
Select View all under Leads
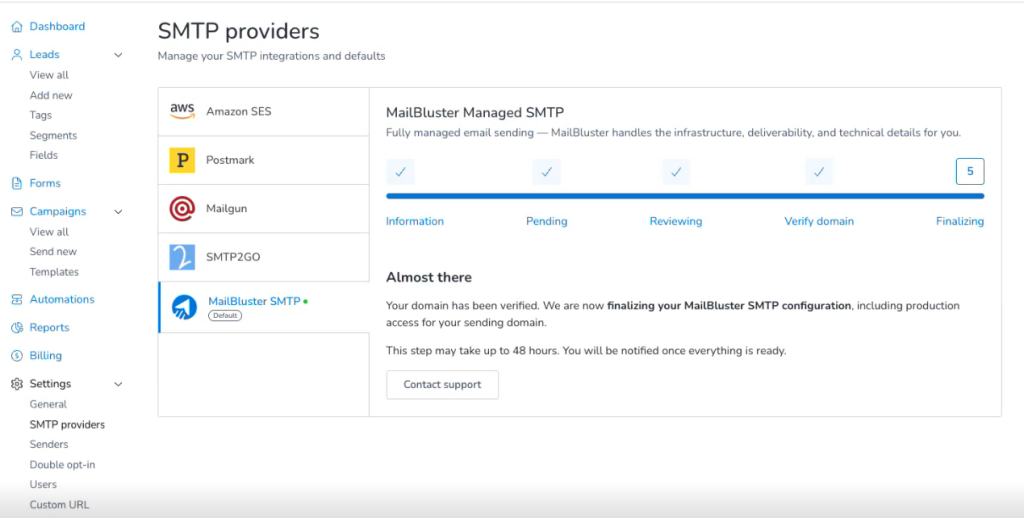49,75
